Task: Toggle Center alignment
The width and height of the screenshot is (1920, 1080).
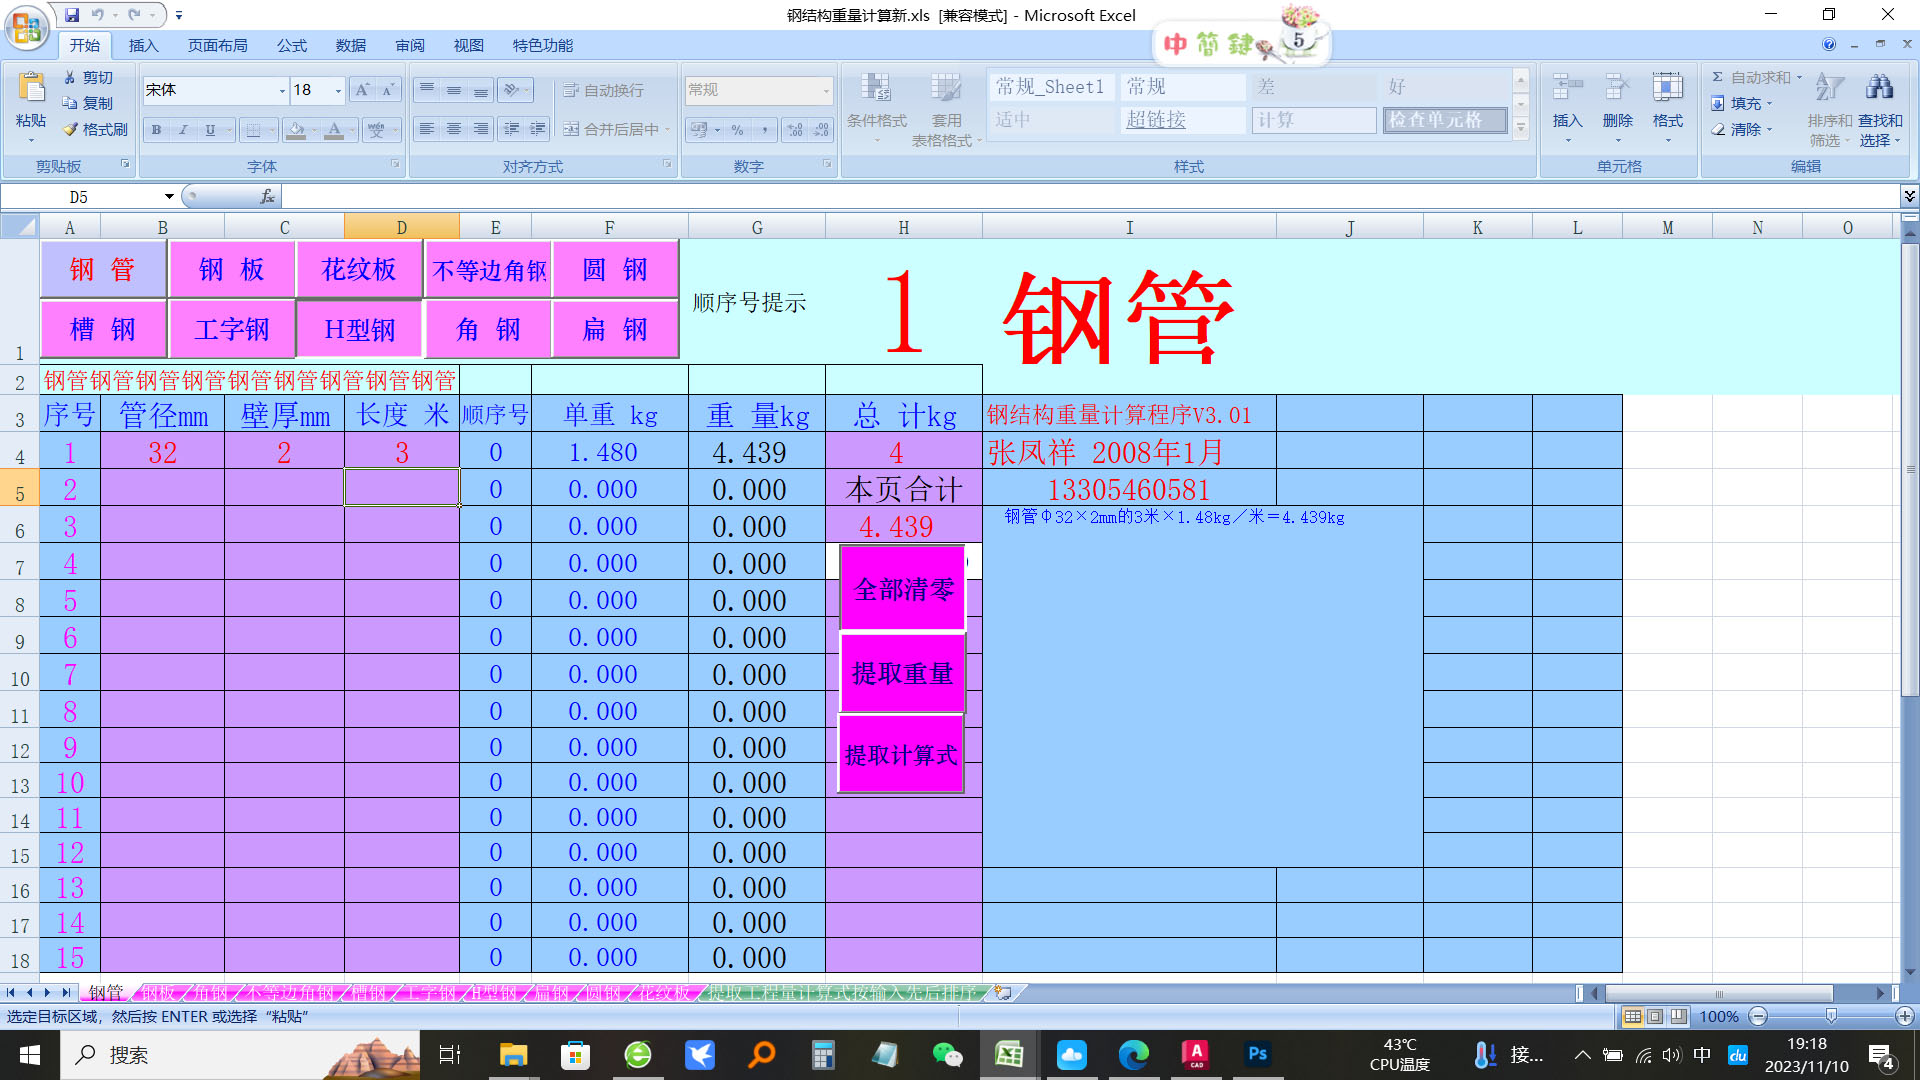Action: [x=454, y=129]
